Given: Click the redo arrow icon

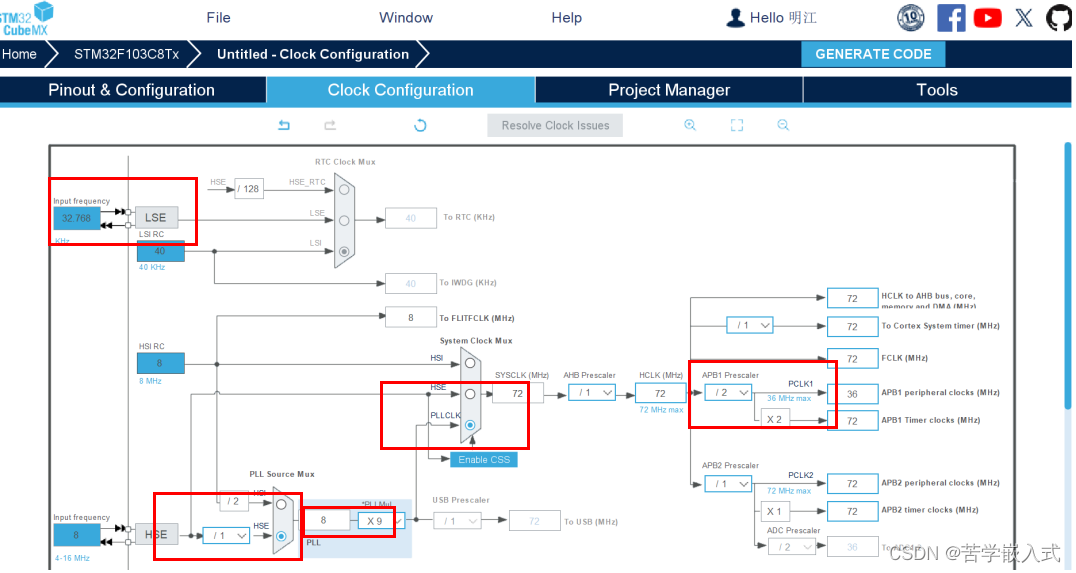Looking at the screenshot, I should pos(330,125).
